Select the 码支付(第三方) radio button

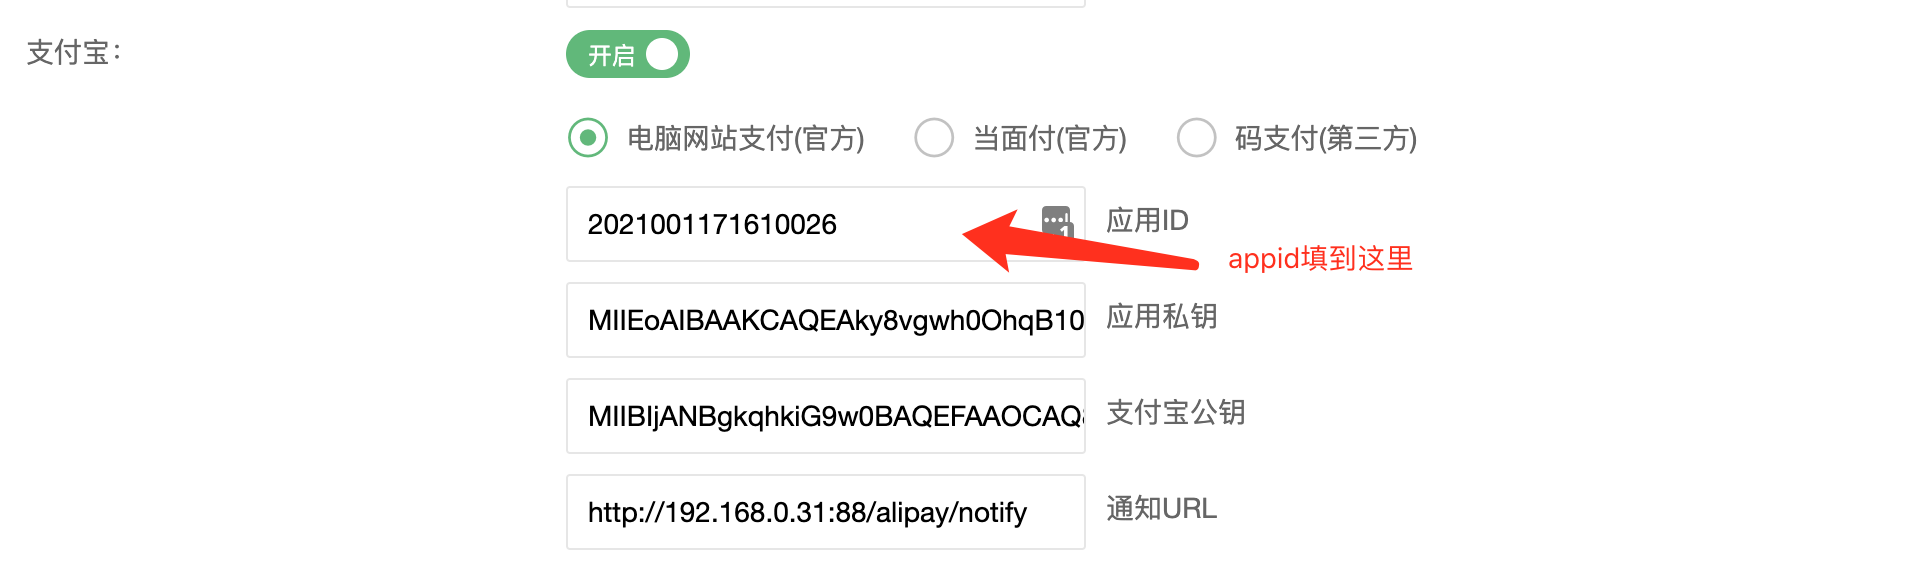[x=1197, y=137]
